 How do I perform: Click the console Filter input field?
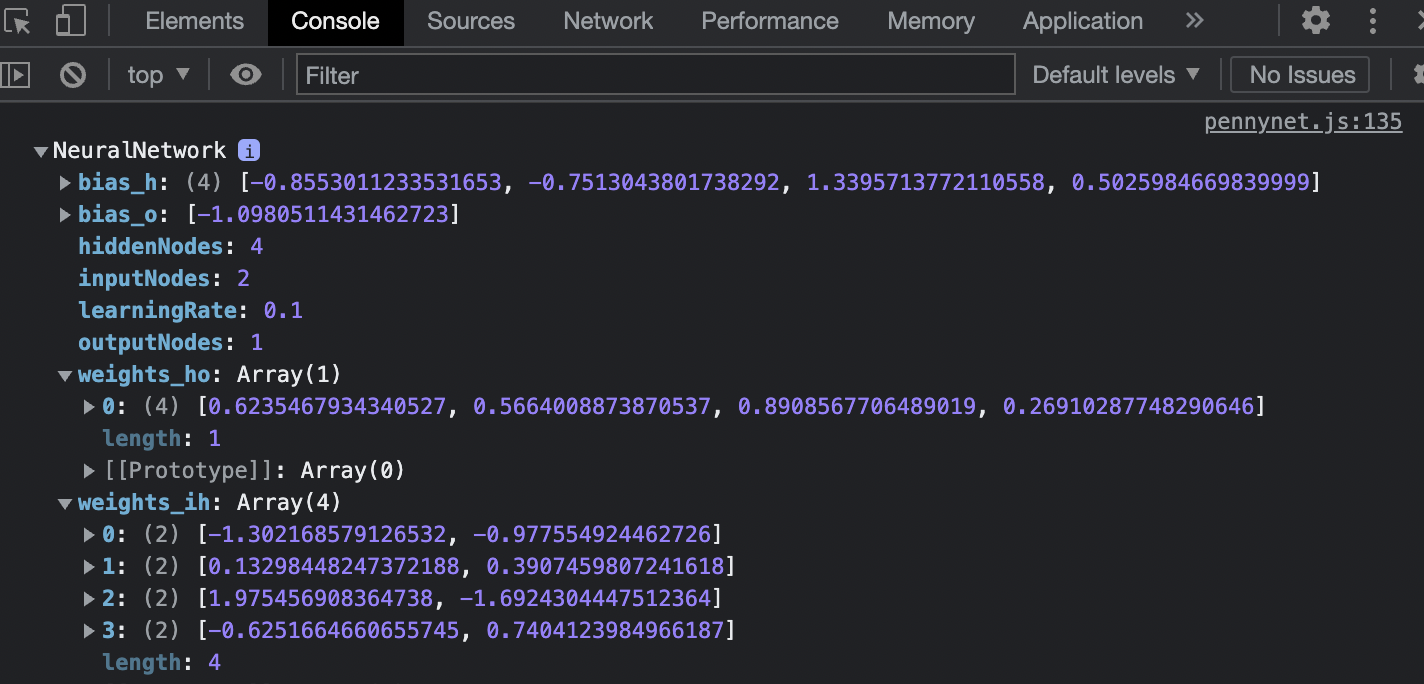pos(656,75)
